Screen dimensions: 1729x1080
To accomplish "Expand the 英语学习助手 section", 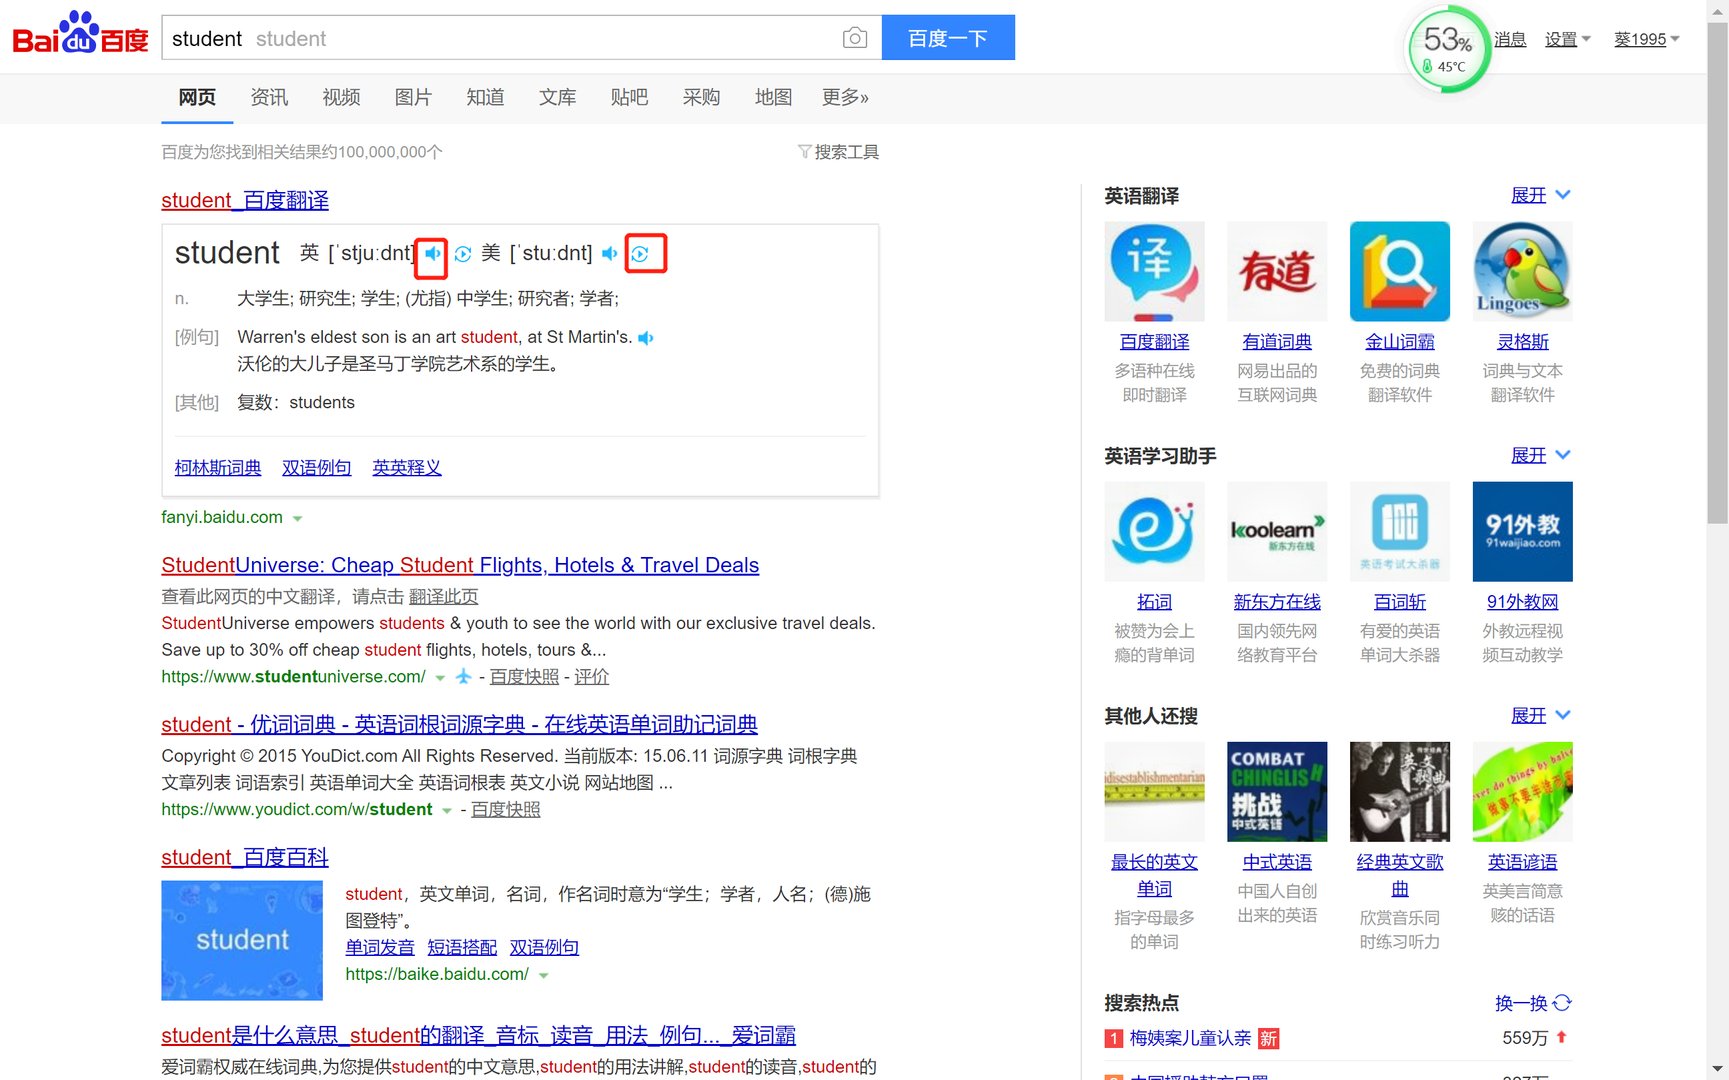I will [x=1540, y=455].
